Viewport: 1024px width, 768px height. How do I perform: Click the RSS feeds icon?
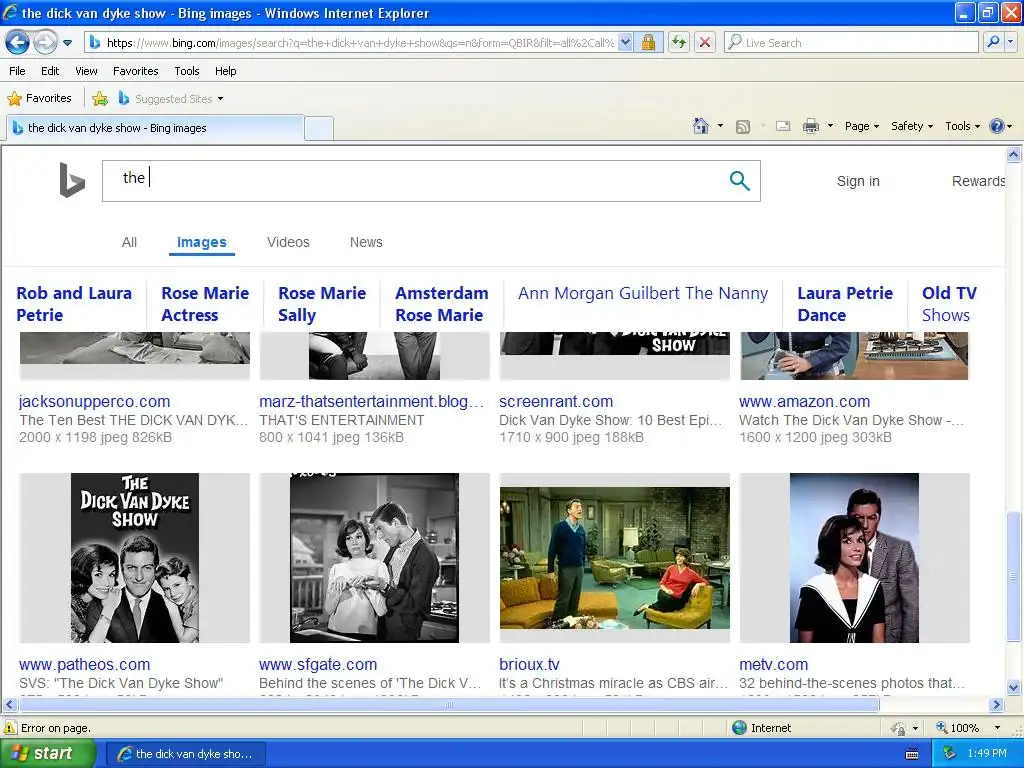[743, 126]
